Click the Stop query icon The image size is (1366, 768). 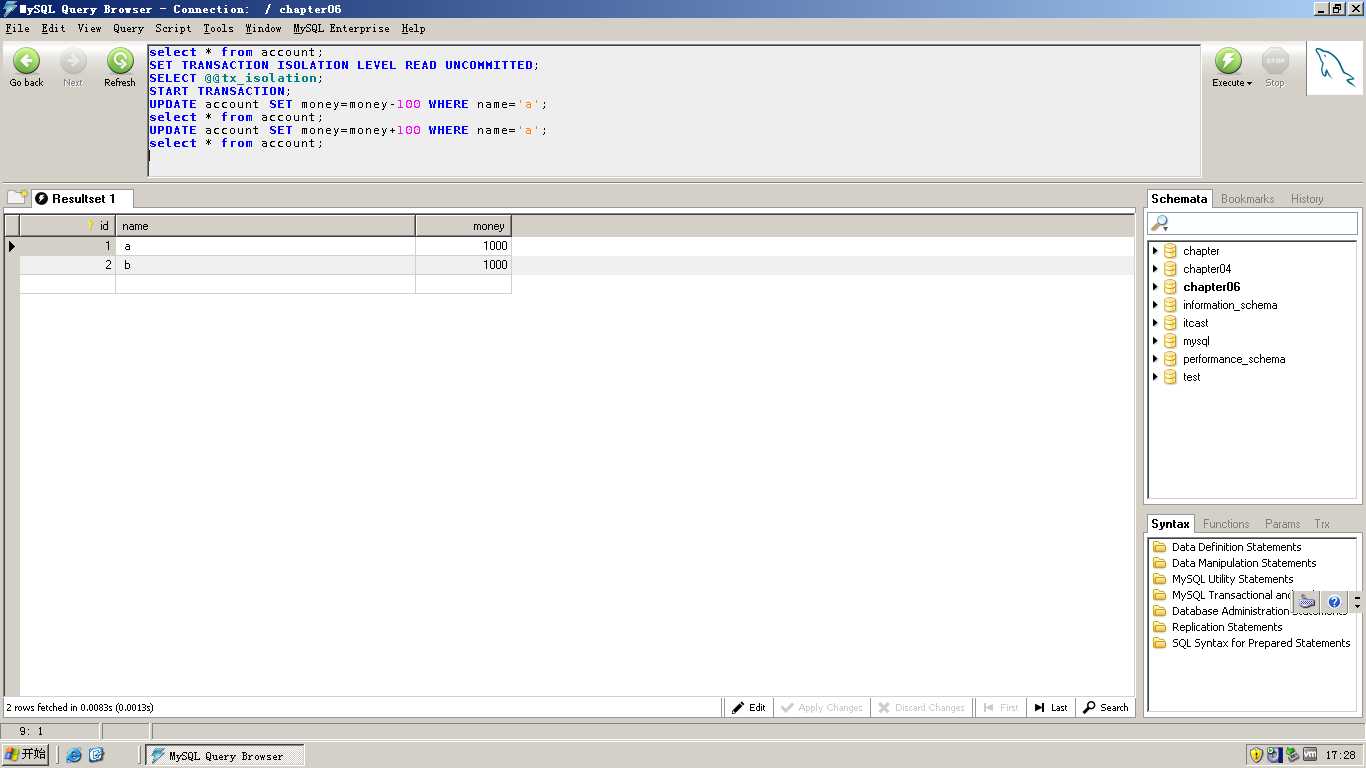tap(1275, 61)
